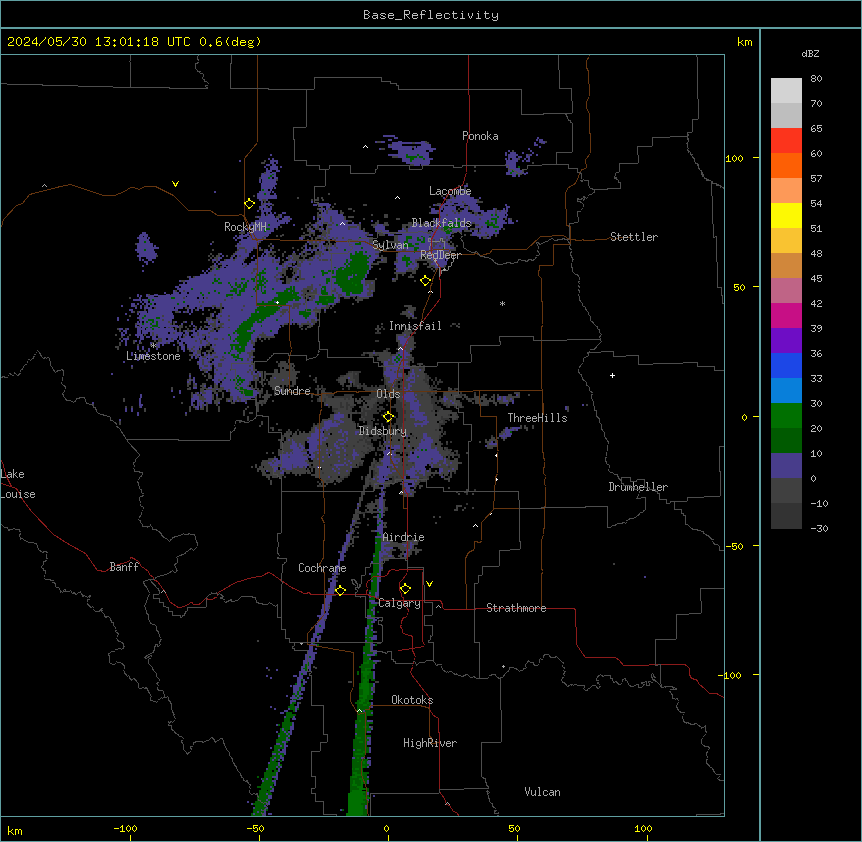
Task: Click the slate purple 10 dBZ legend swatch
Action: tap(786, 466)
